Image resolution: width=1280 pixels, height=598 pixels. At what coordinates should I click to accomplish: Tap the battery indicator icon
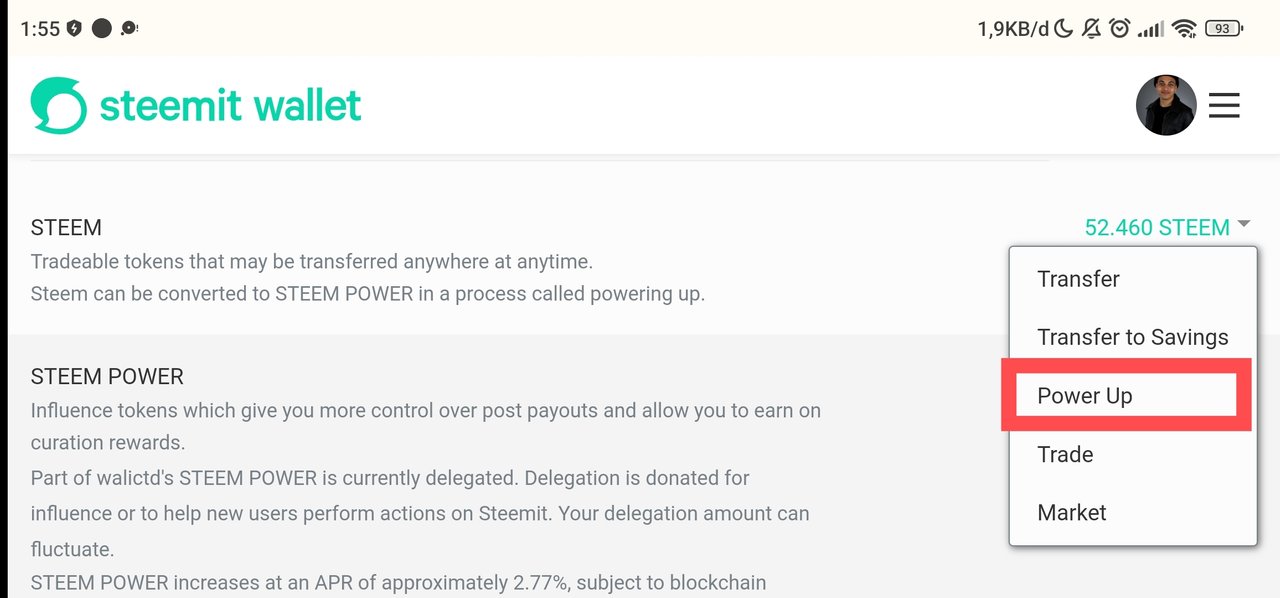[1224, 29]
